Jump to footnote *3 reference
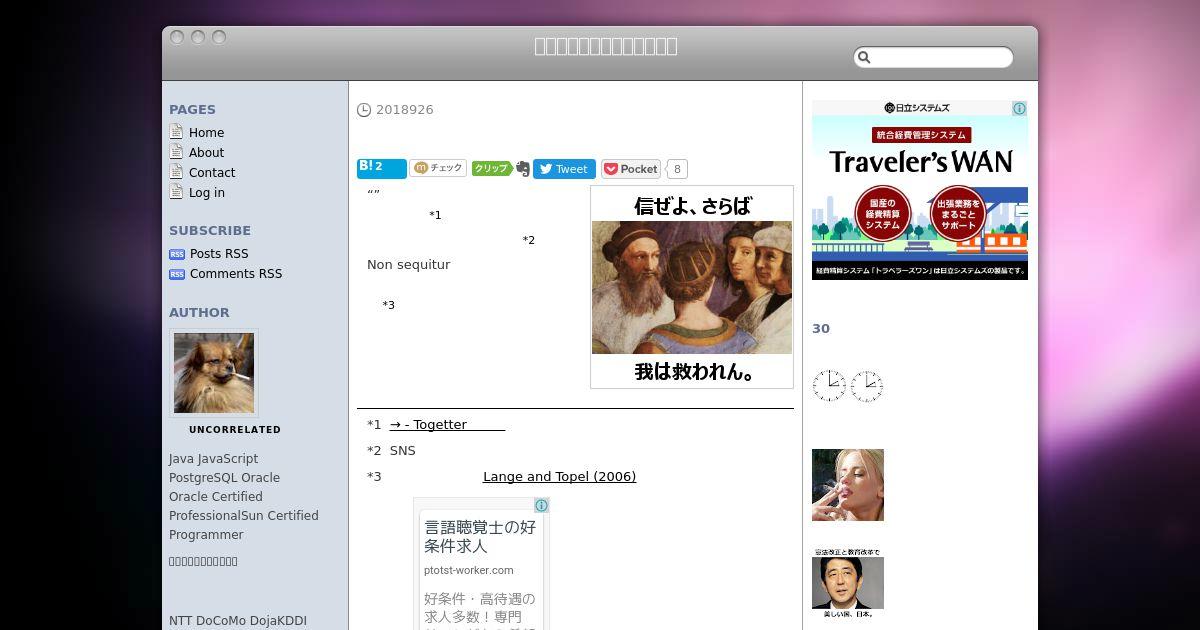The width and height of the screenshot is (1200, 630). 388,305
